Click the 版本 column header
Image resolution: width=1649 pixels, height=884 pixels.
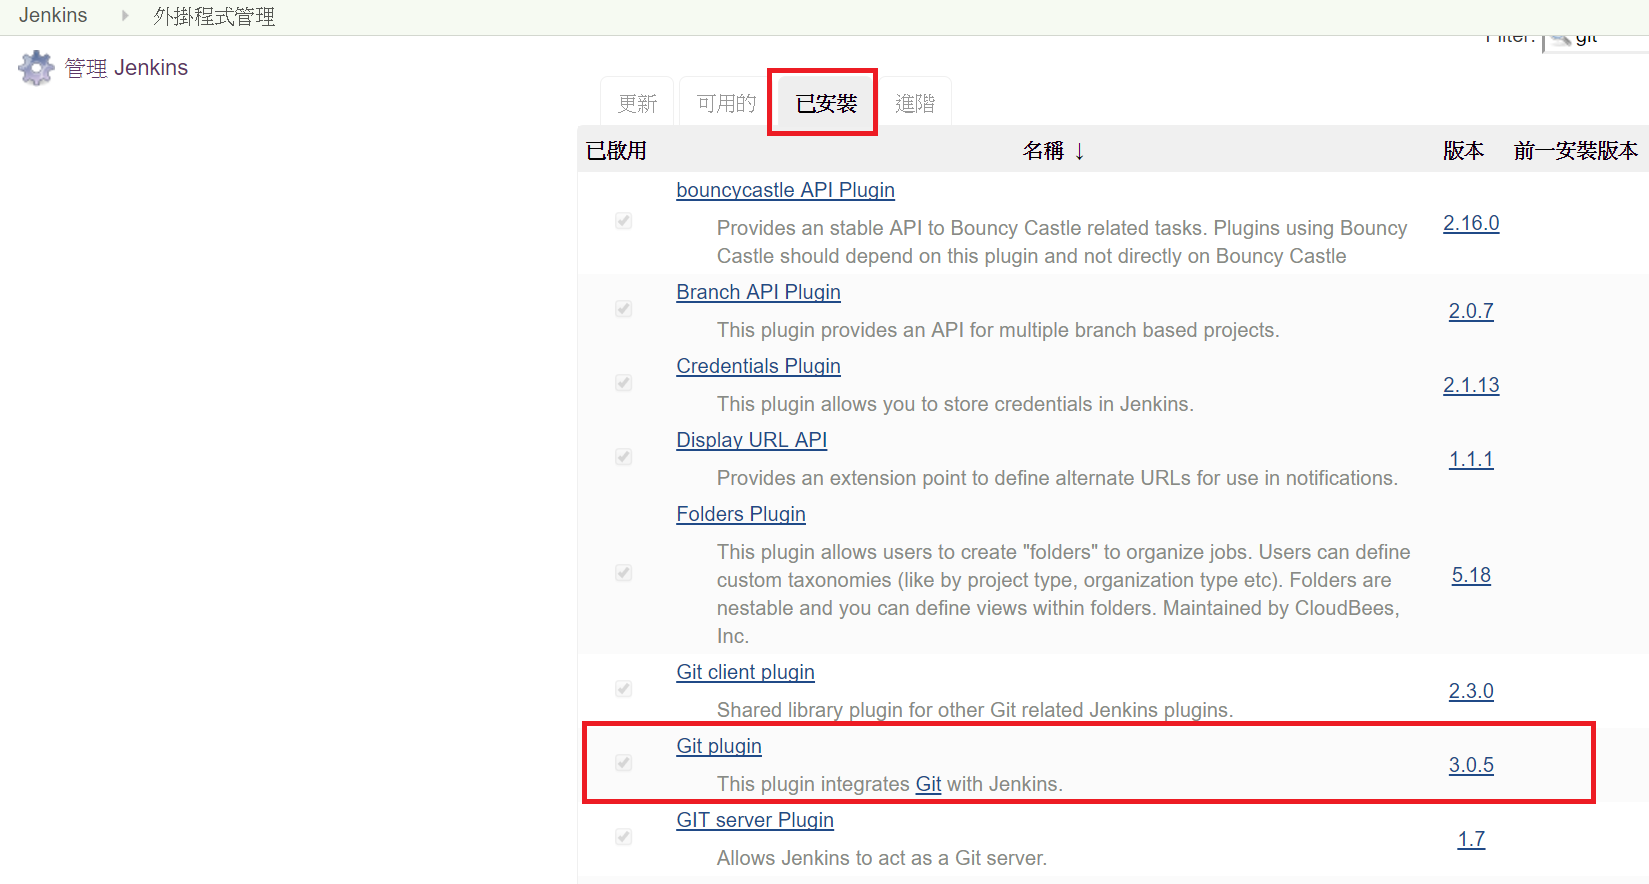coord(1463,151)
